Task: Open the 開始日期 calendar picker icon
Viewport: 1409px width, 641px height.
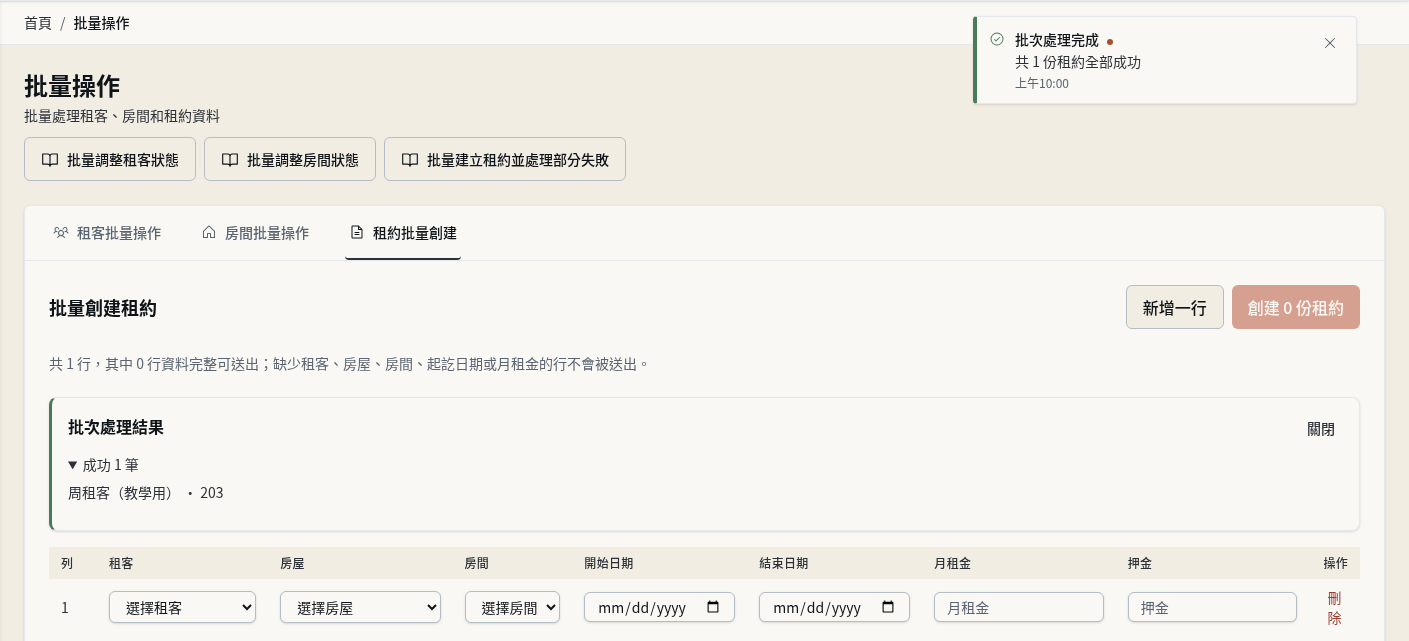Action: (x=713, y=607)
